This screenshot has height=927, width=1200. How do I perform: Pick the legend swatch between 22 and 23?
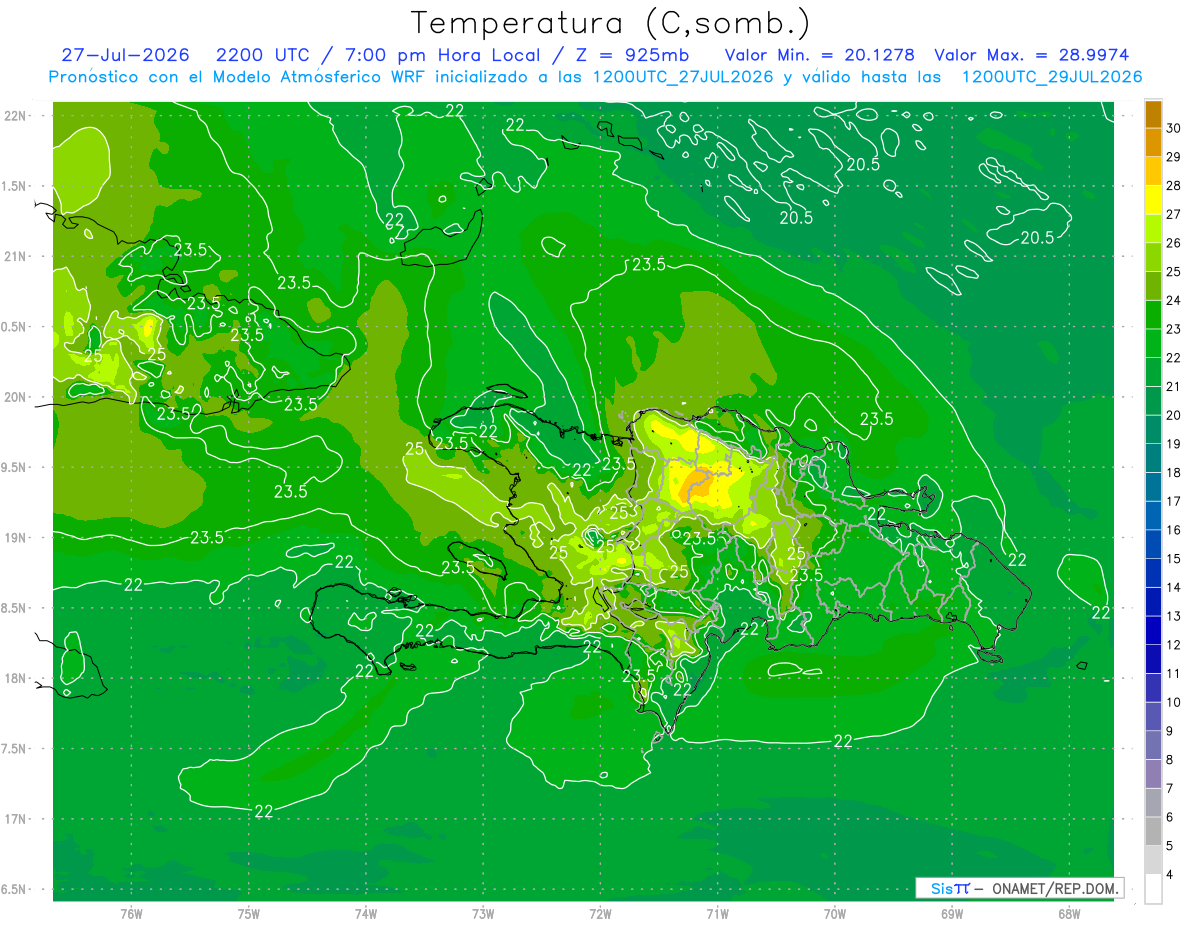coord(1153,343)
